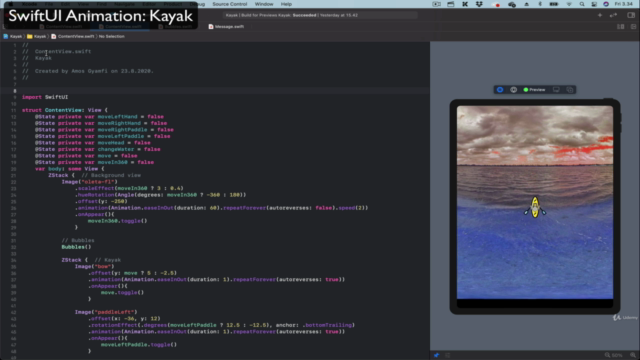
Task: Click the build status bar showing Succeeded
Action: 320,15
